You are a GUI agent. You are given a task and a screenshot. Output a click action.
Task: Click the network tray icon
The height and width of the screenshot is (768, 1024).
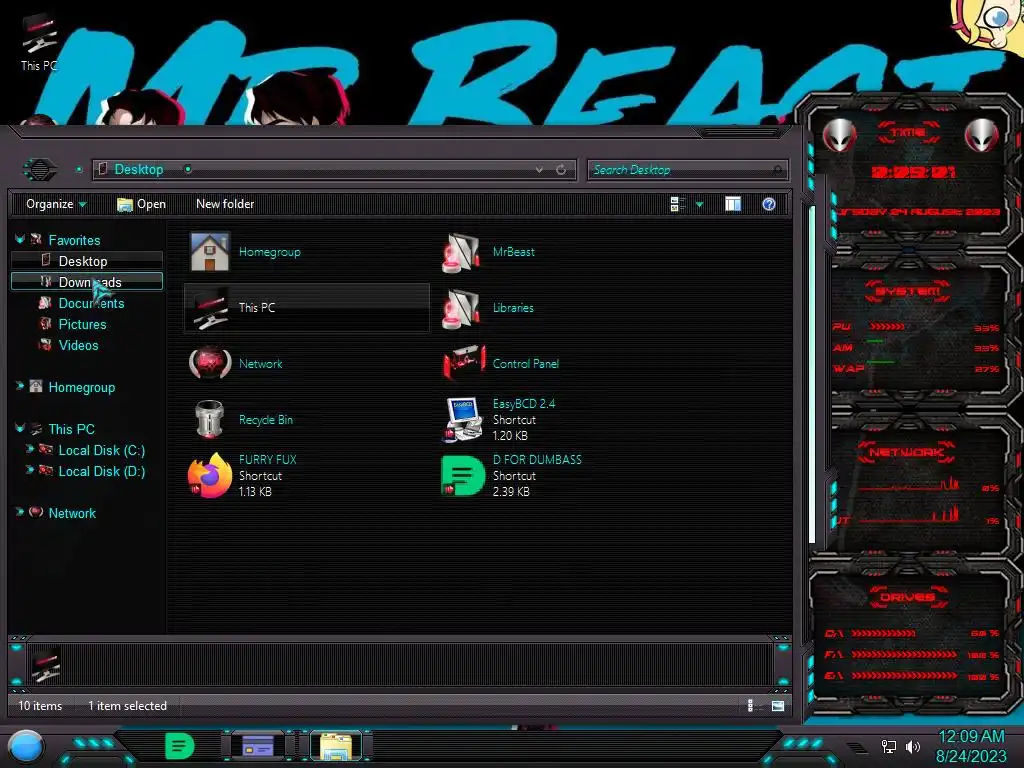[889, 746]
